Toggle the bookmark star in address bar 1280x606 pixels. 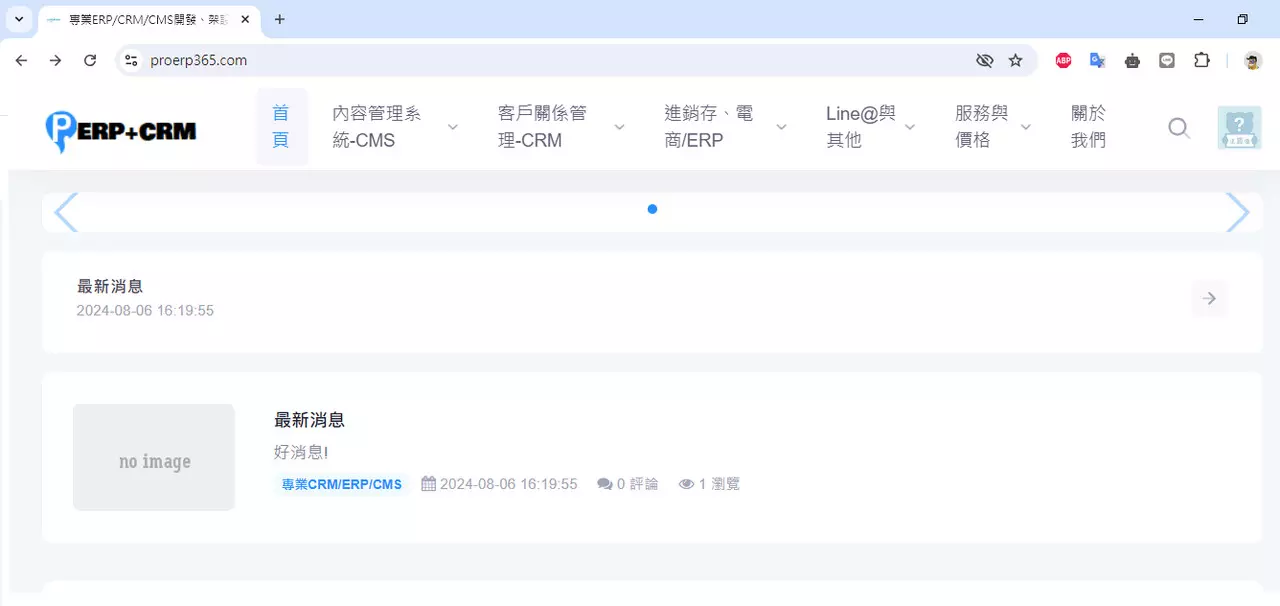pos(1017,60)
